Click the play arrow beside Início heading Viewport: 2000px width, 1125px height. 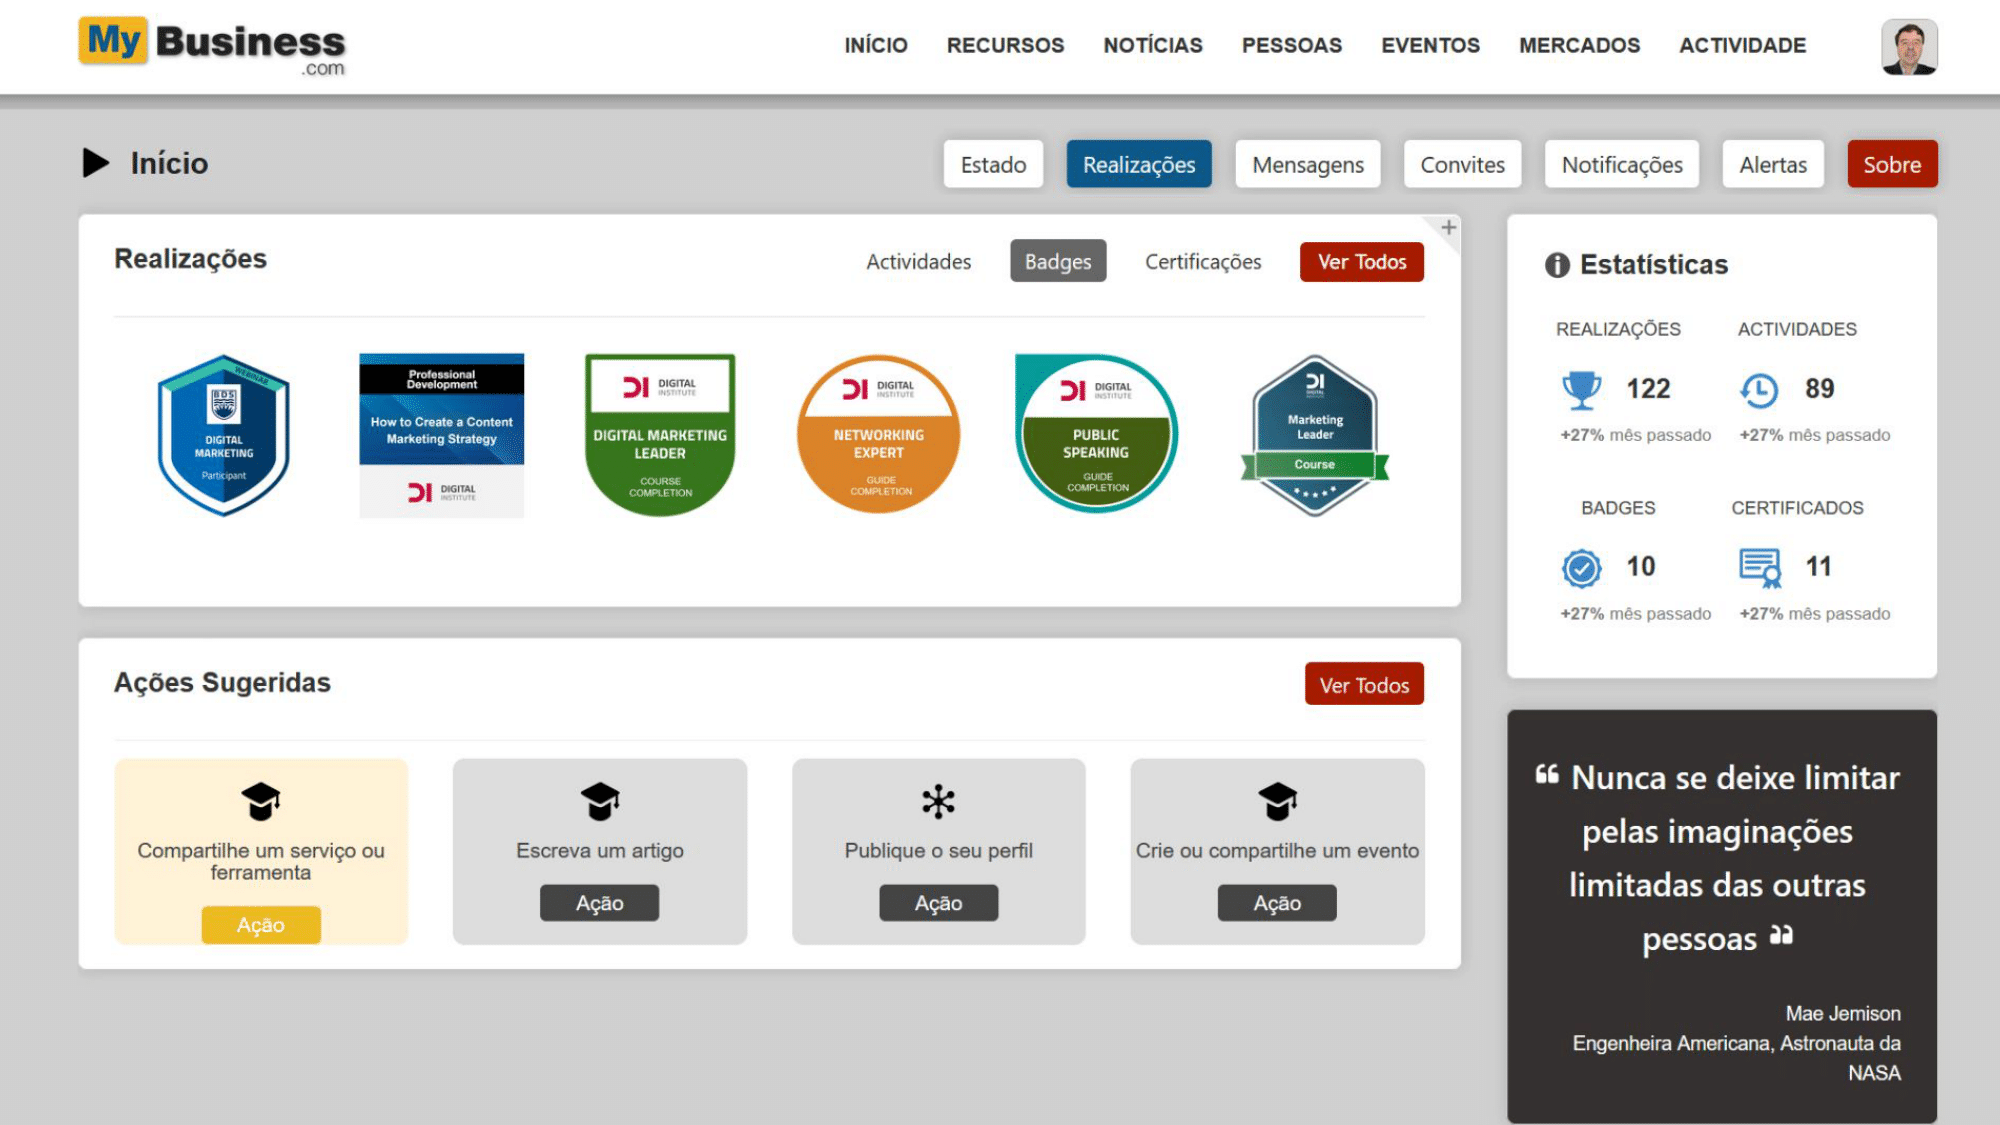(96, 163)
